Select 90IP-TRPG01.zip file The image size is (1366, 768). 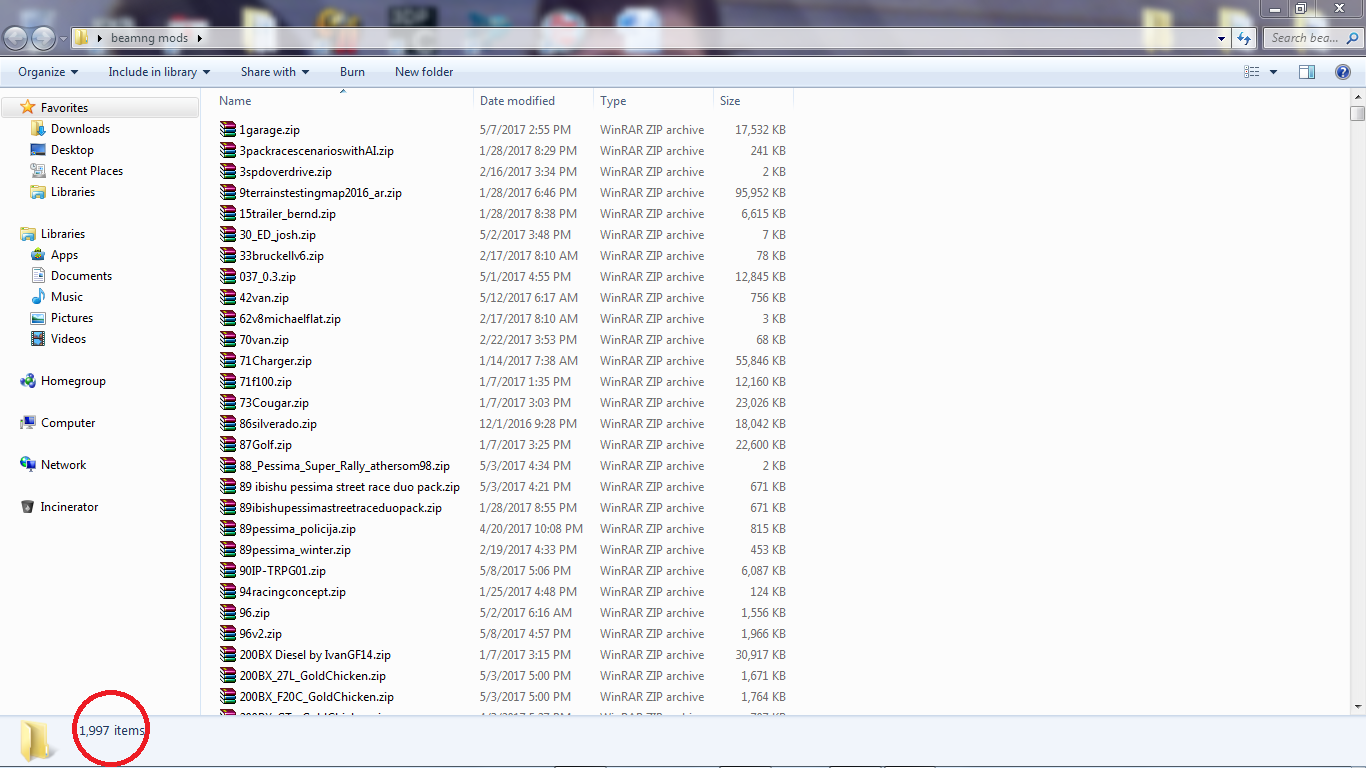pyautogui.click(x=282, y=571)
